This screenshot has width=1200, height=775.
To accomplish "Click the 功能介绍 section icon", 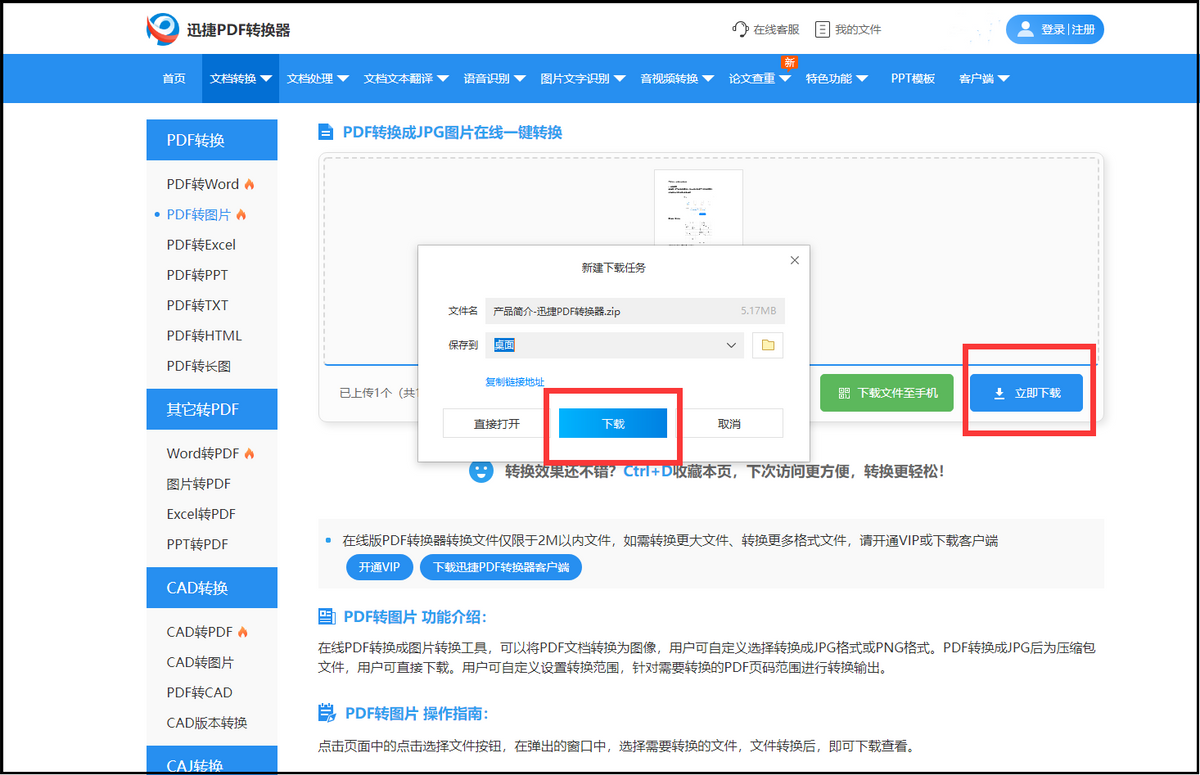I will [327, 616].
